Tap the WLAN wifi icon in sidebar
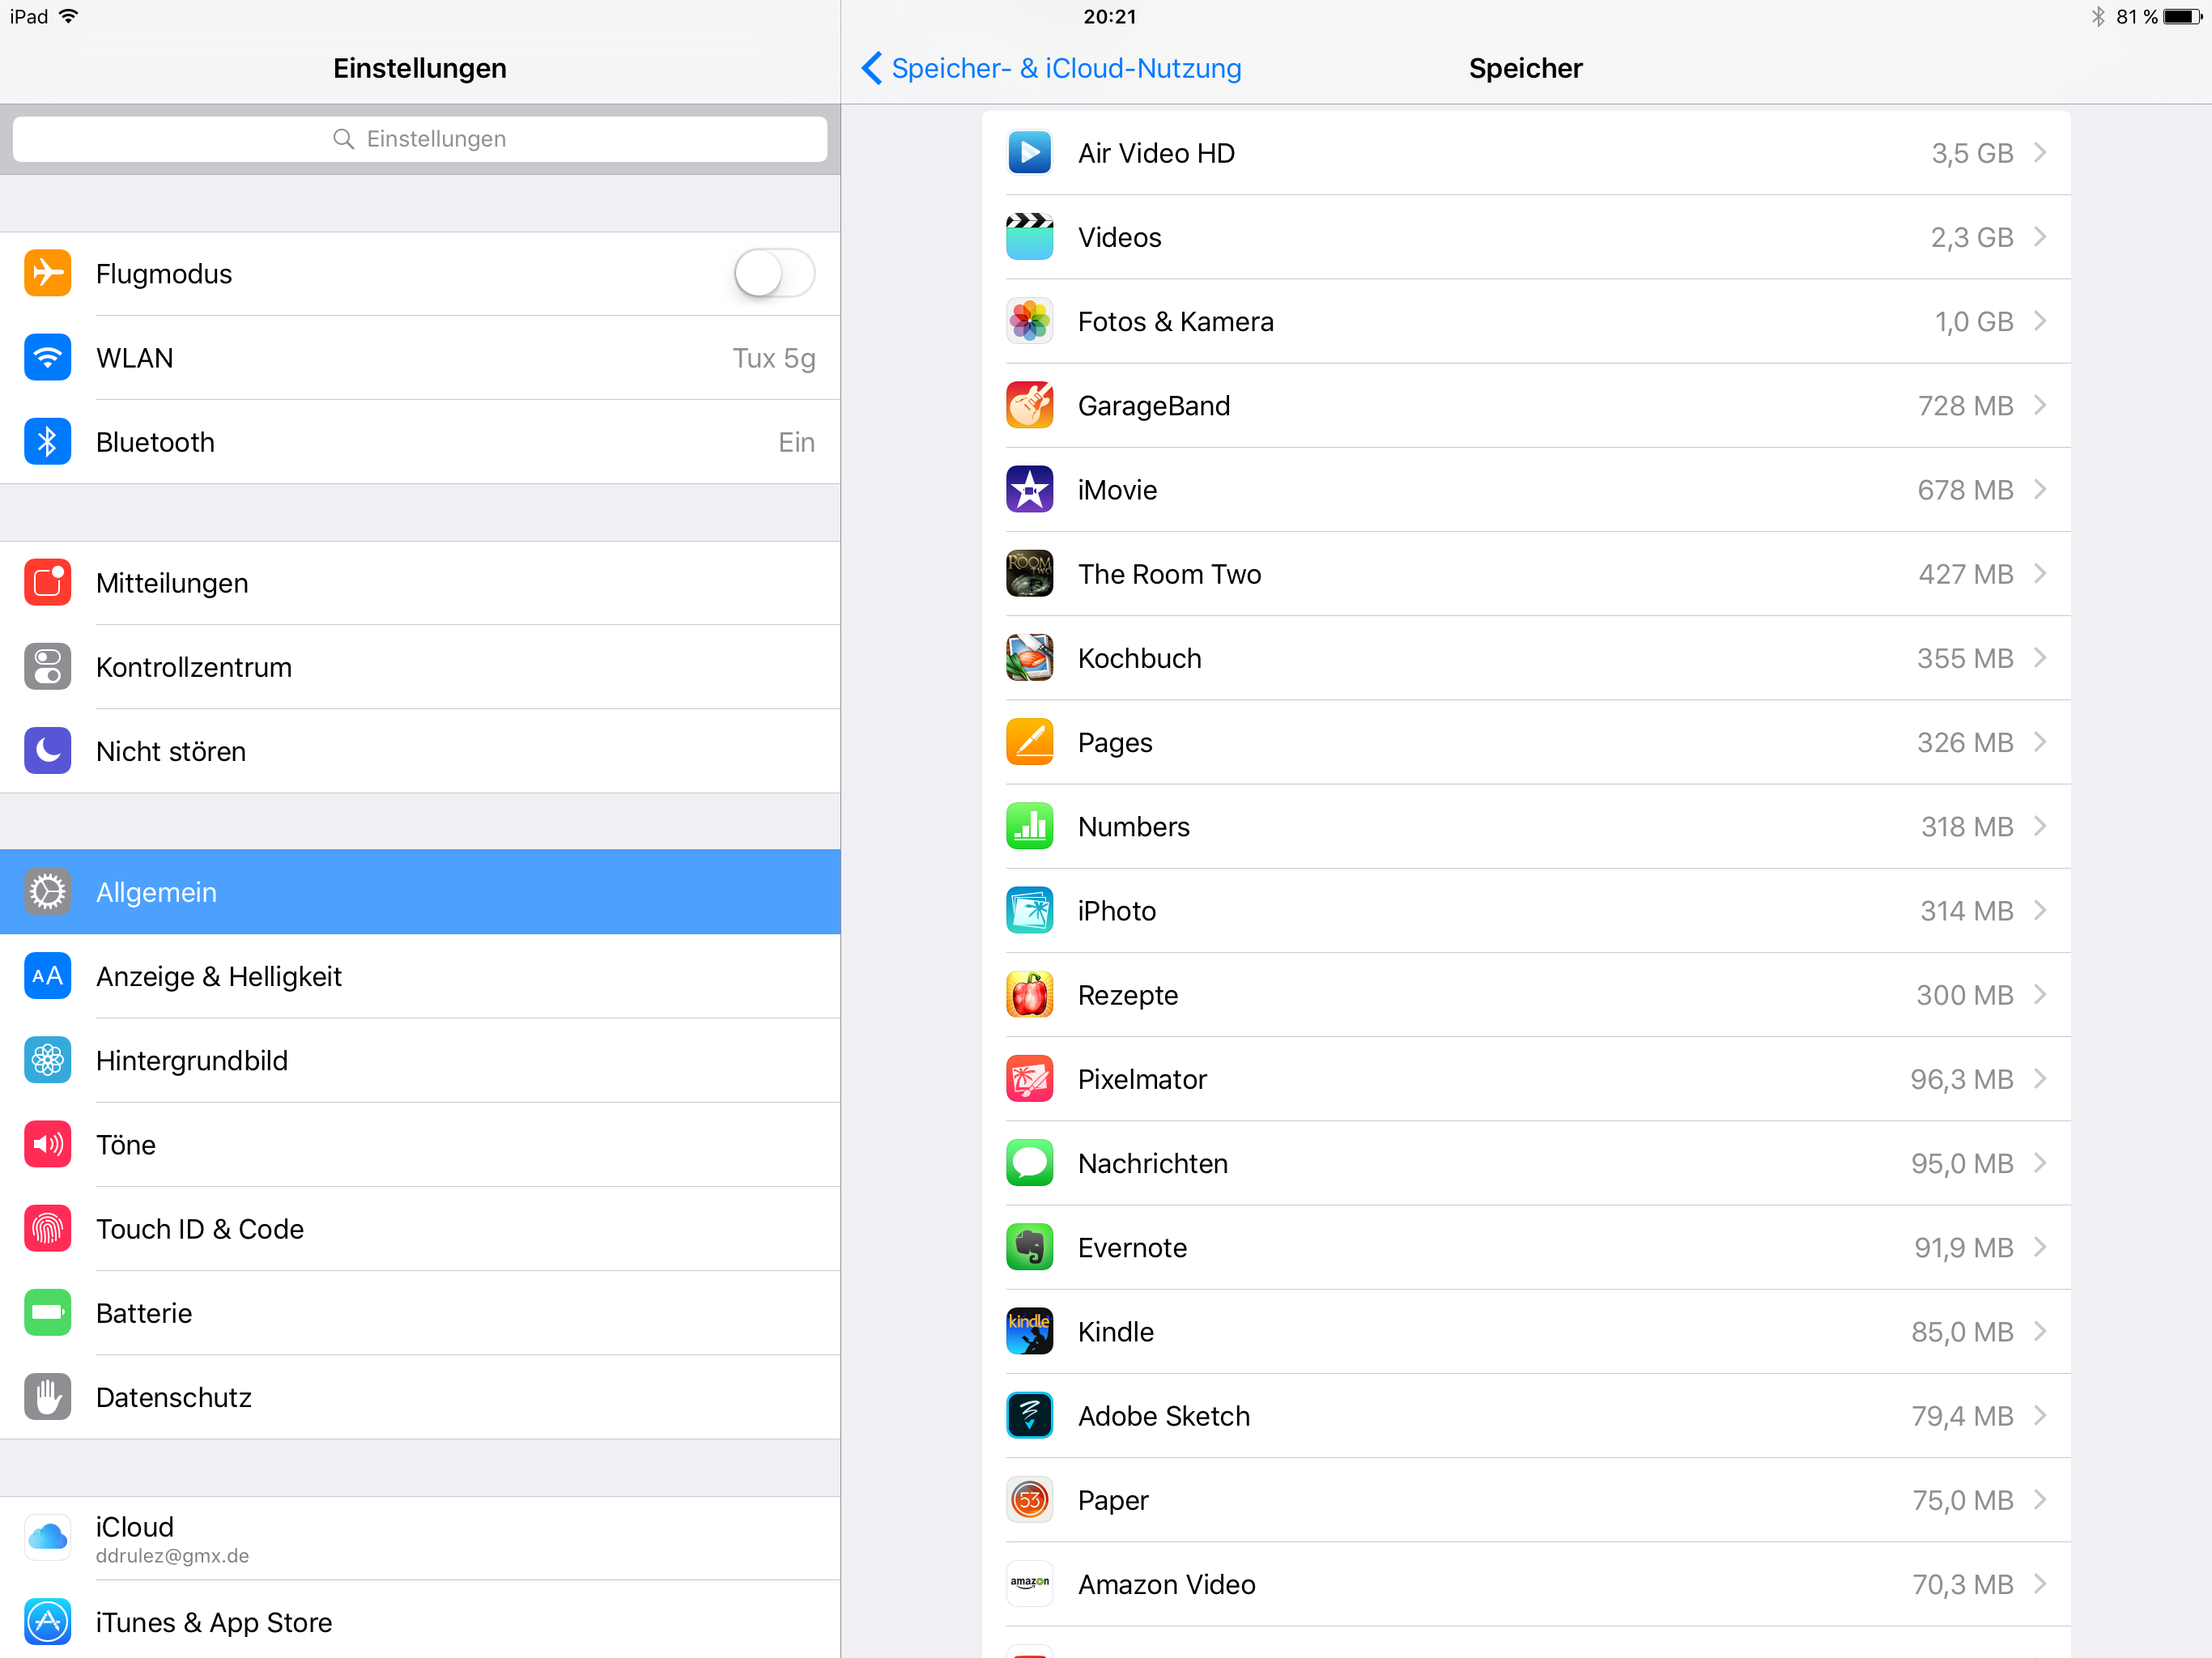Image resolution: width=2212 pixels, height=1658 pixels. [x=47, y=358]
